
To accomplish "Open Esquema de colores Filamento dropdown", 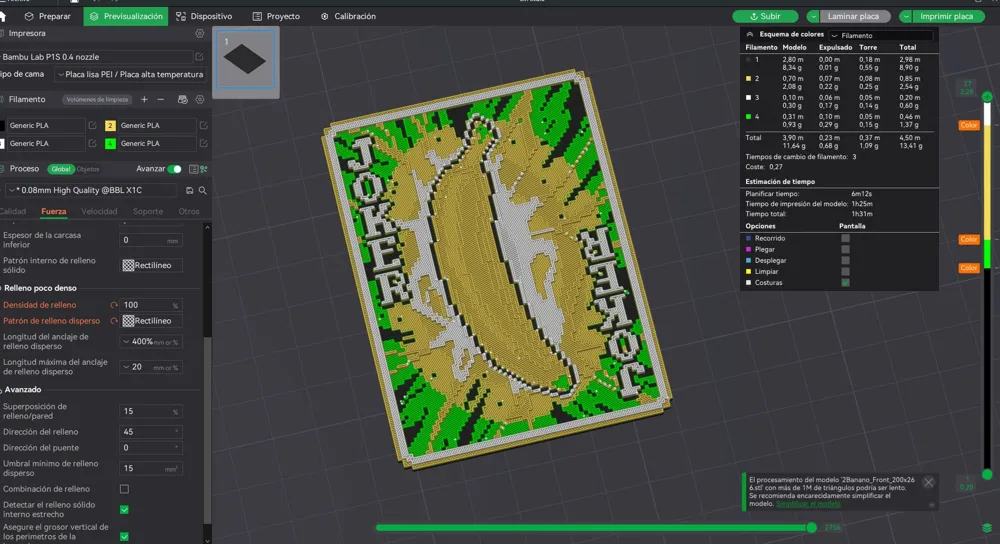I will [879, 35].
